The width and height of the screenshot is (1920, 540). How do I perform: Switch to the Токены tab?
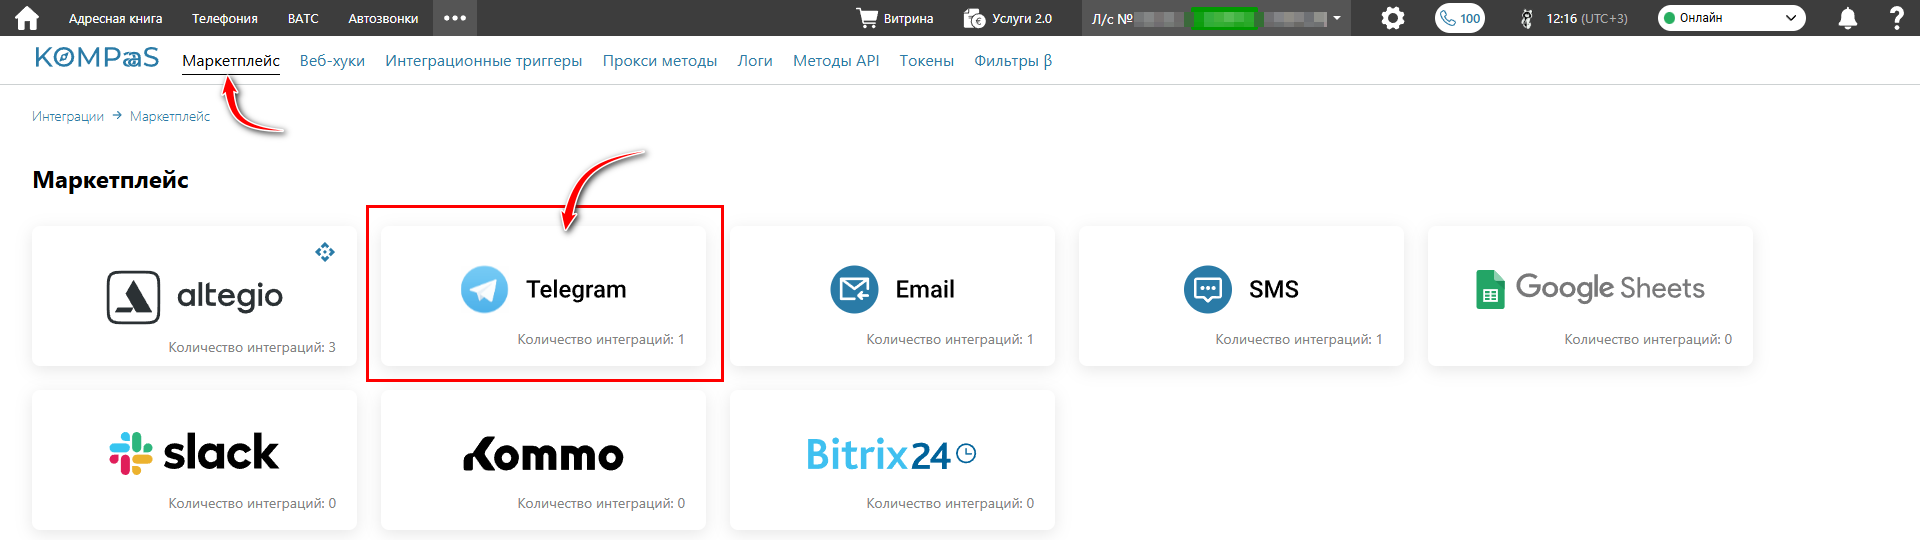[927, 61]
